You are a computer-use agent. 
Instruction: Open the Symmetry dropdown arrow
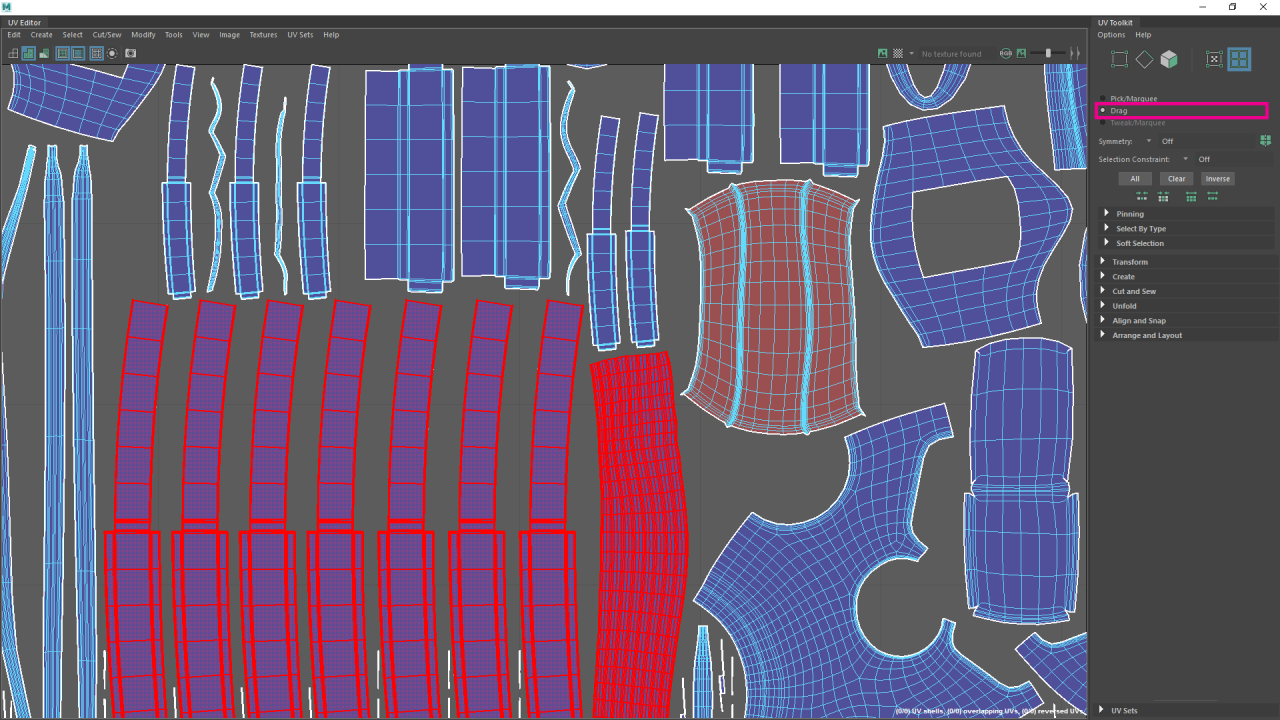coord(1149,141)
